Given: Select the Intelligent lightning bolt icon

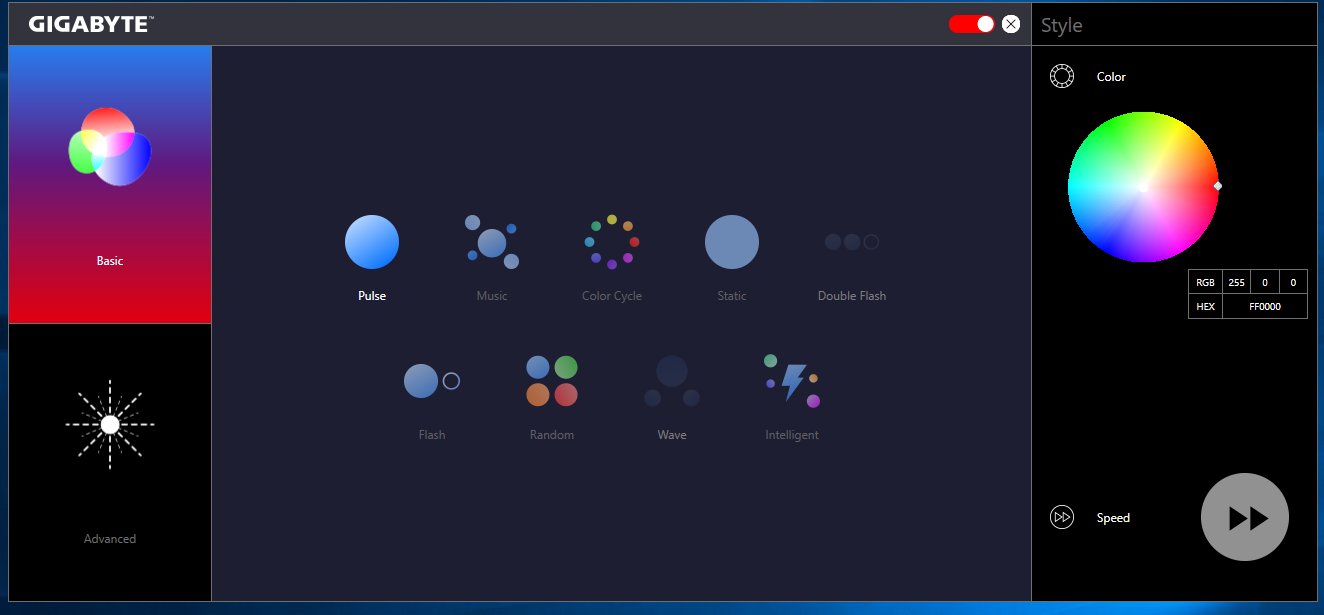Looking at the screenshot, I should [792, 381].
